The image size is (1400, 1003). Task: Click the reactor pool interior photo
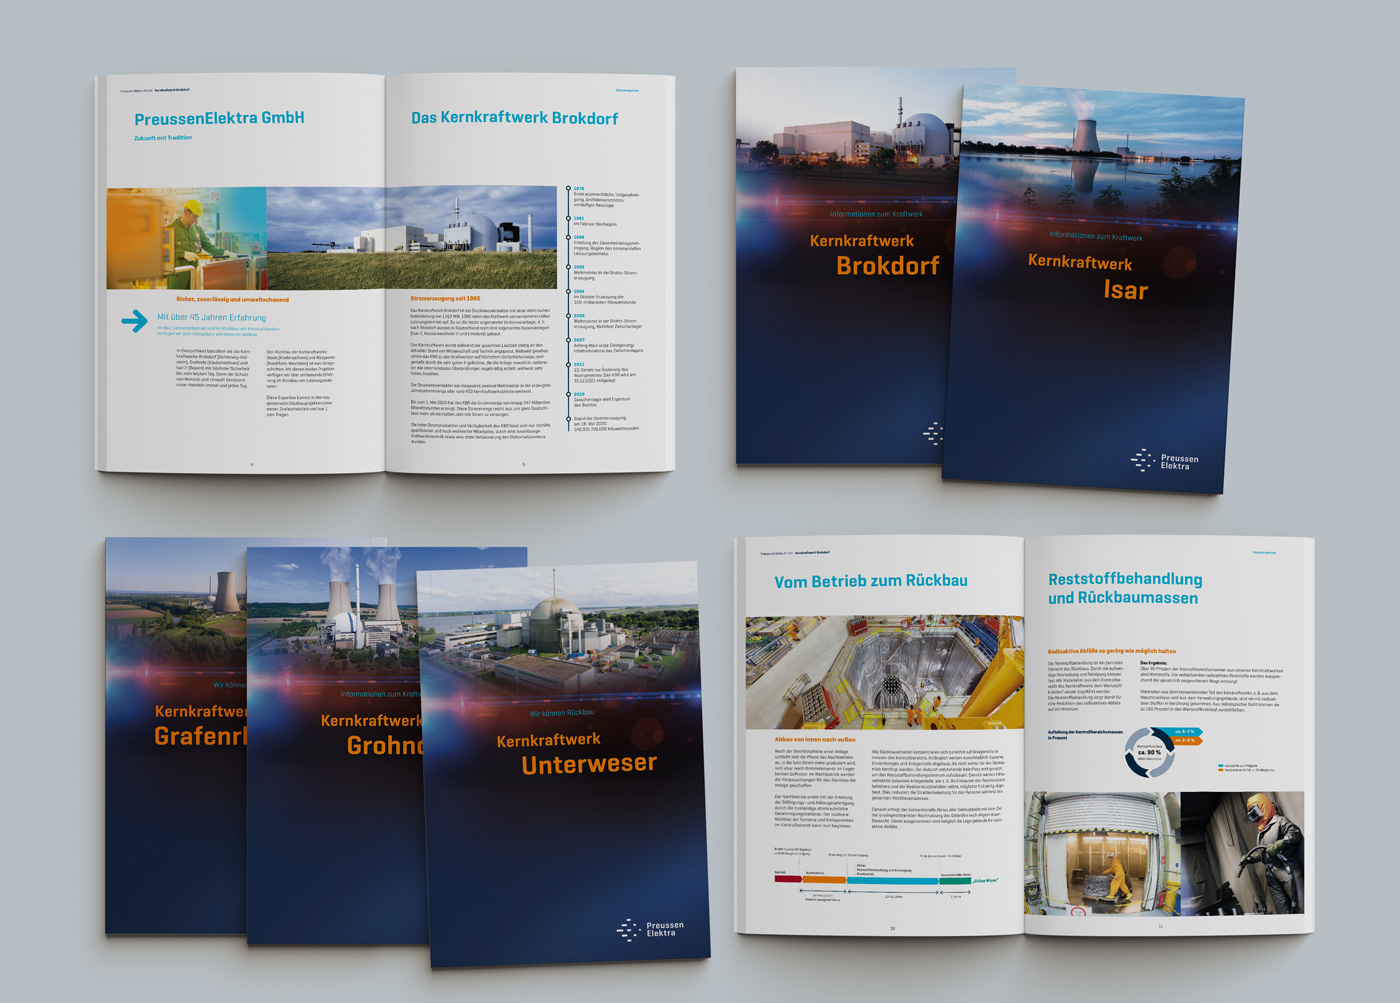click(884, 671)
